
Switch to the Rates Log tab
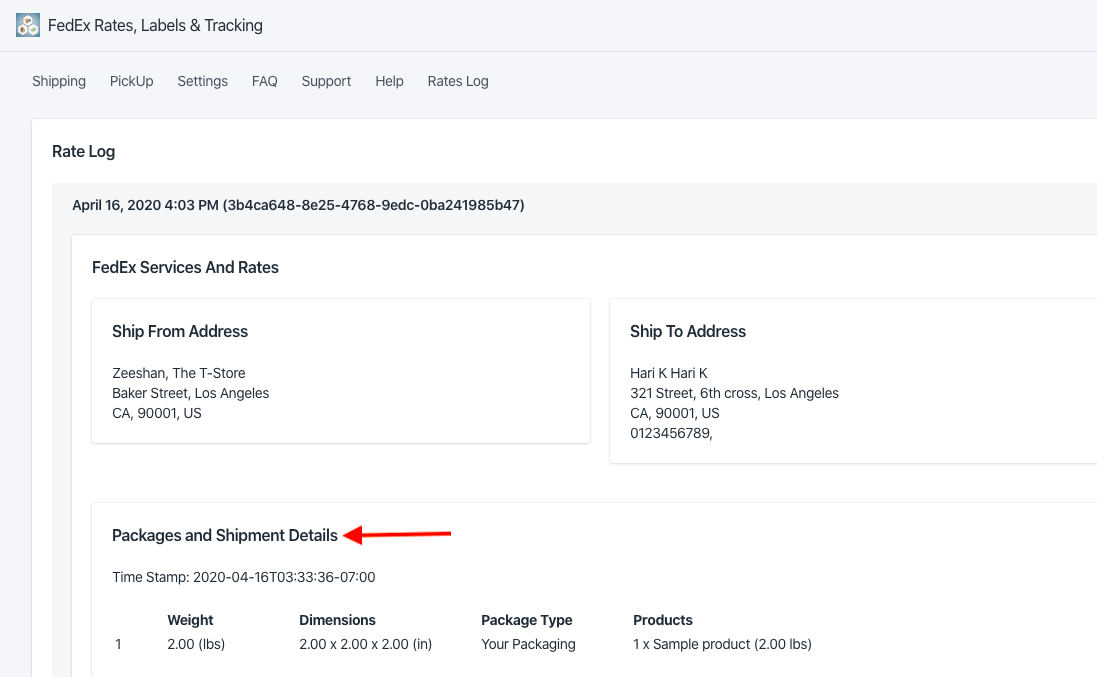pos(458,81)
